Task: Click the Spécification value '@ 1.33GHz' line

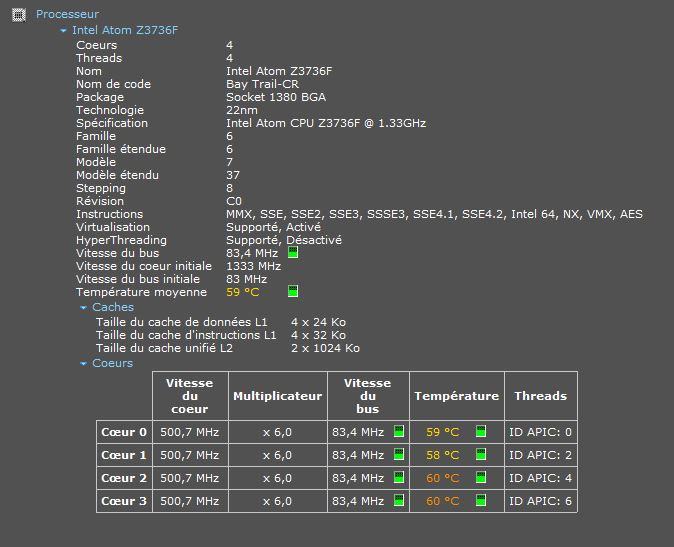Action: click(x=326, y=123)
